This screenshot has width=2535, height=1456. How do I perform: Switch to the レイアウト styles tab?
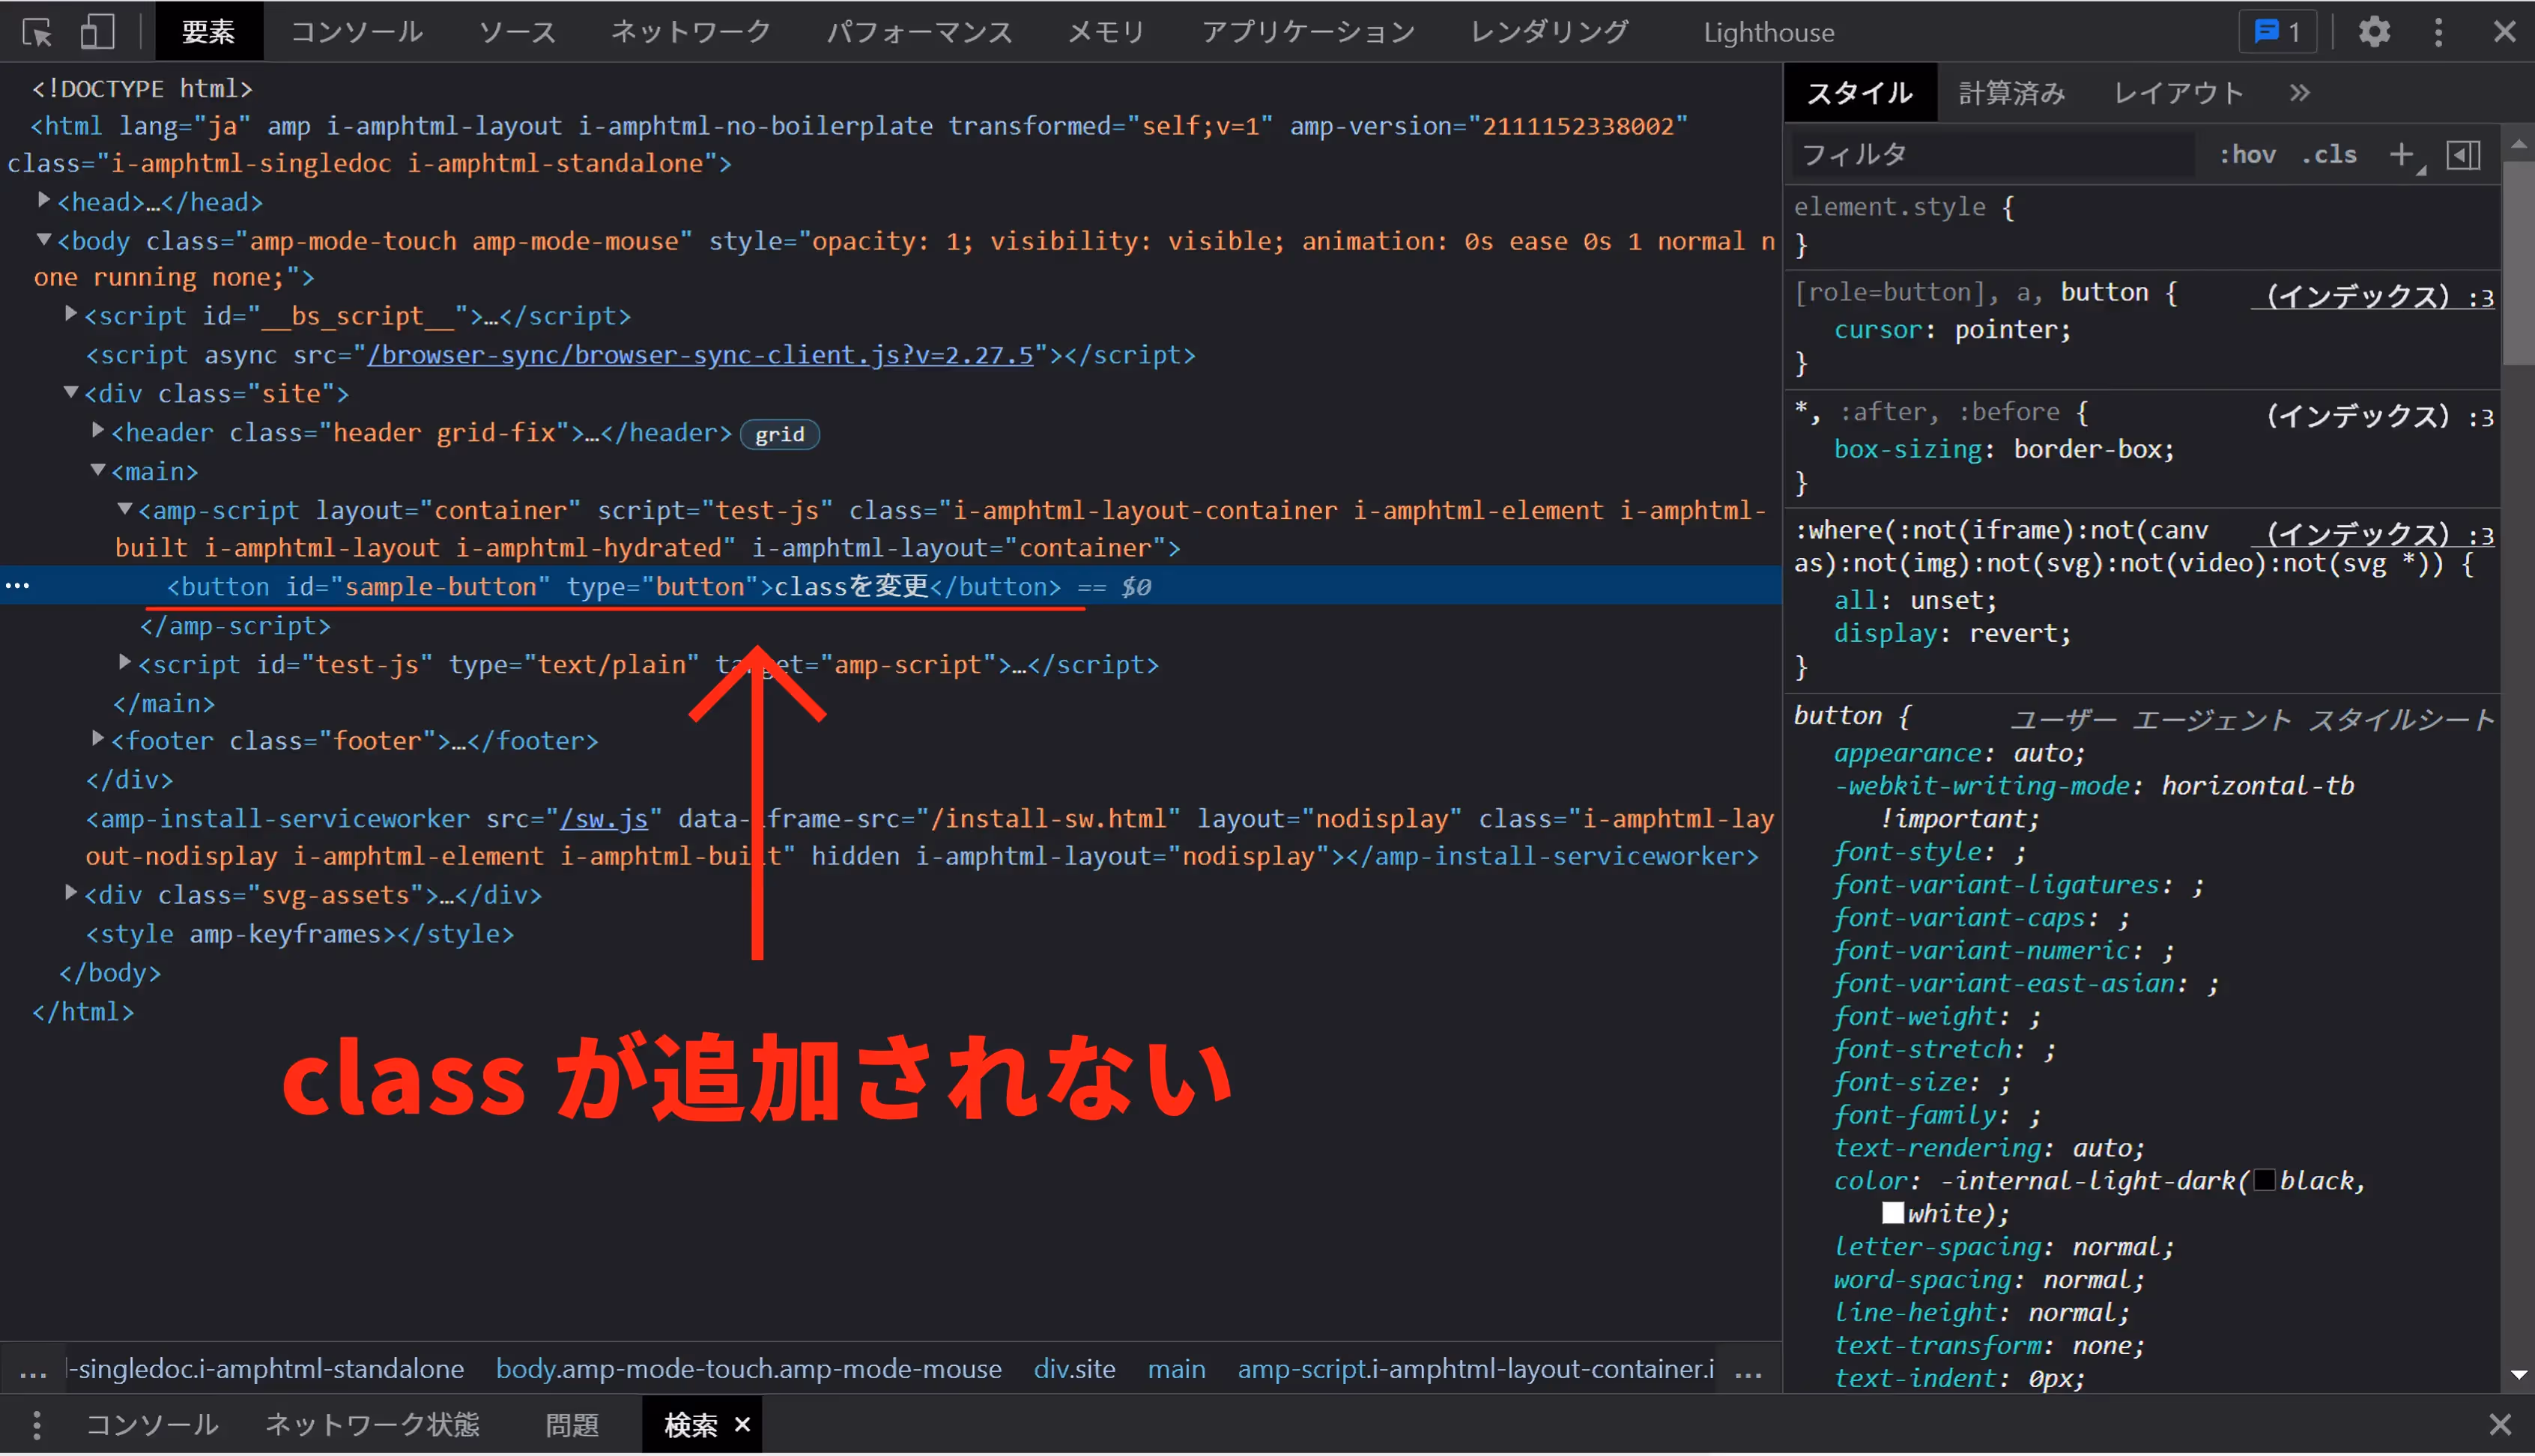pyautogui.click(x=2179, y=93)
